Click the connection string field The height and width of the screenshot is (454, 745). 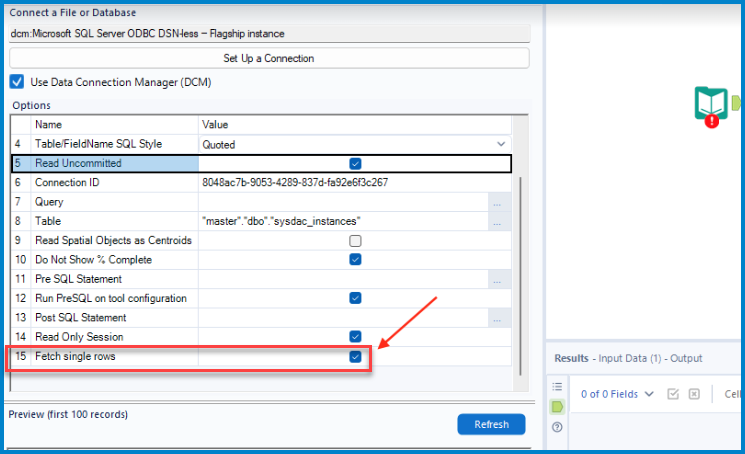(269, 34)
